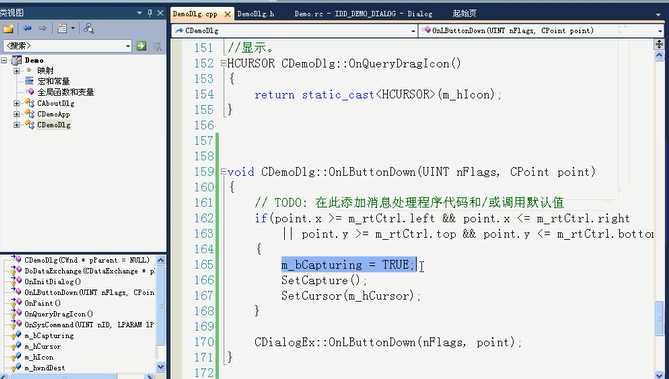
Task: Select CAboutDlg class in tree
Action: tap(55, 103)
